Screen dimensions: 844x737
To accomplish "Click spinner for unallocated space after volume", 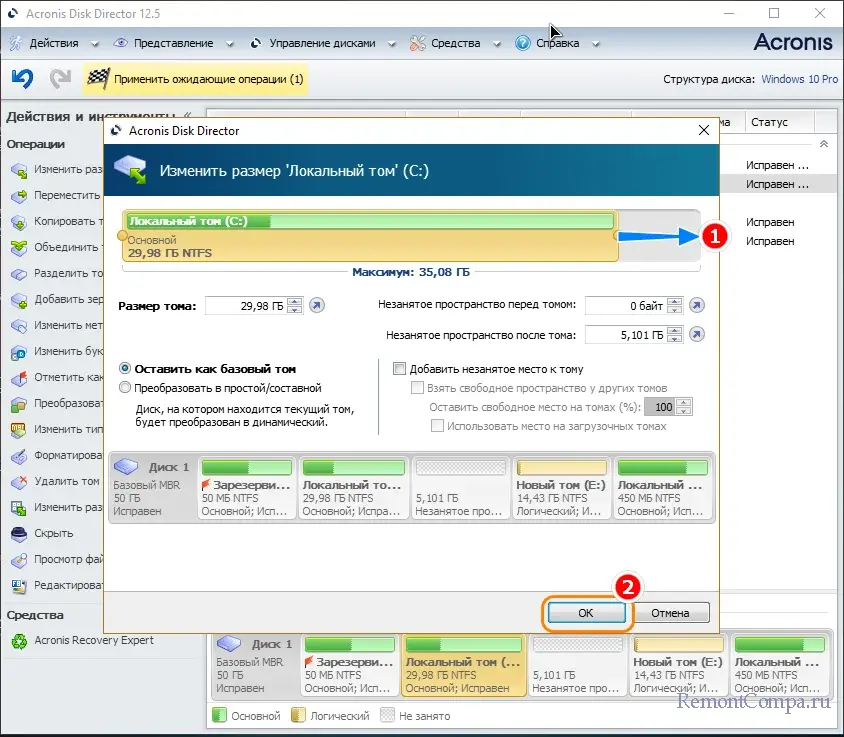I will click(x=674, y=335).
